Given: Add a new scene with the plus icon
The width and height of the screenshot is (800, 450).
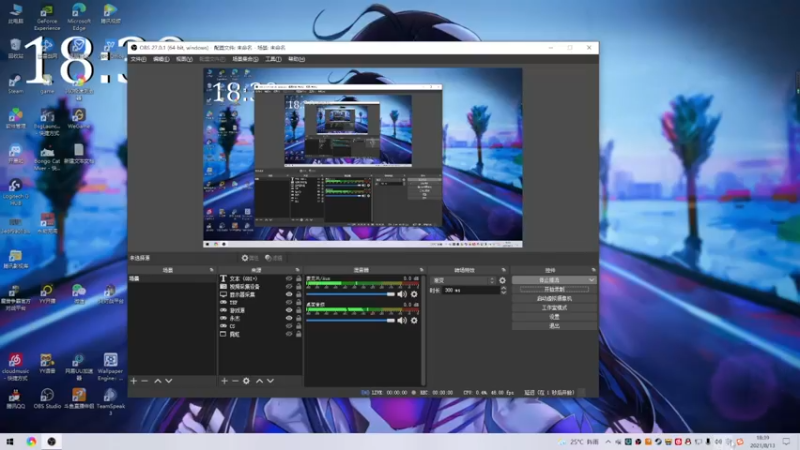Looking at the screenshot, I should click(134, 381).
